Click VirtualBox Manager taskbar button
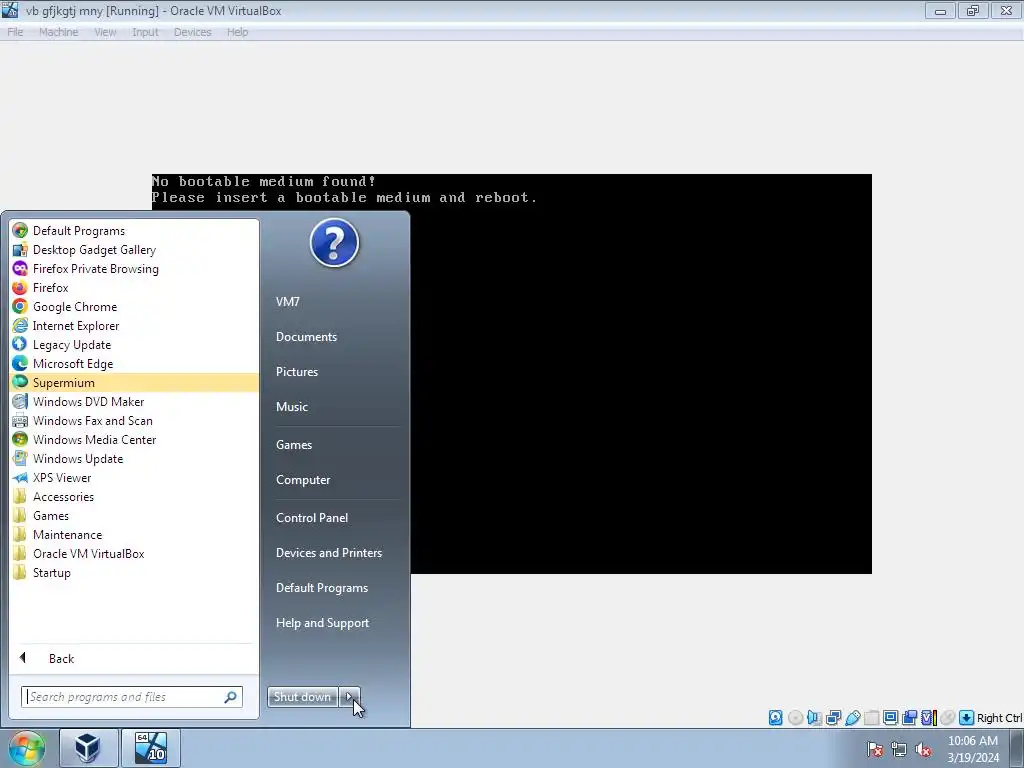 click(88, 748)
